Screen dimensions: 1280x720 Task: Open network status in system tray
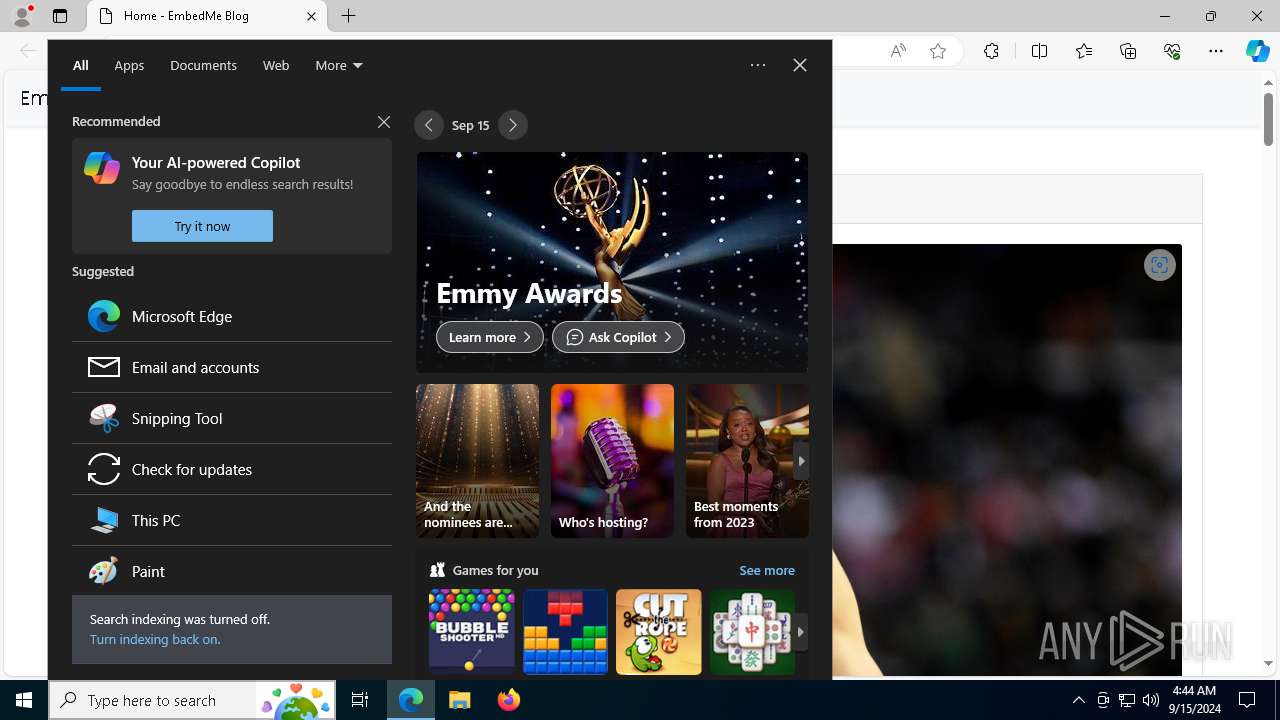tap(1127, 700)
